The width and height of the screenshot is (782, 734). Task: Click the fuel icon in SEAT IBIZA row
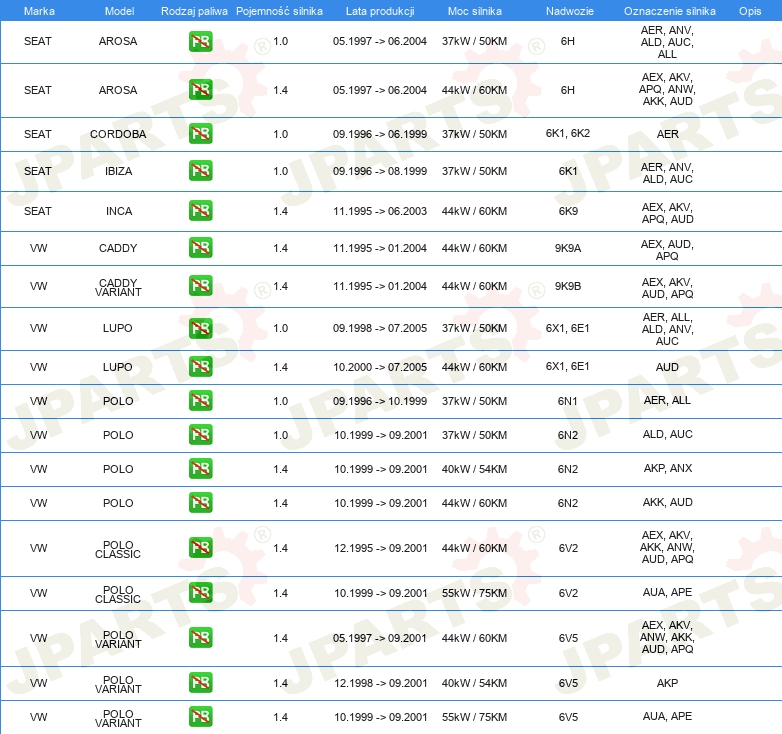tap(200, 171)
